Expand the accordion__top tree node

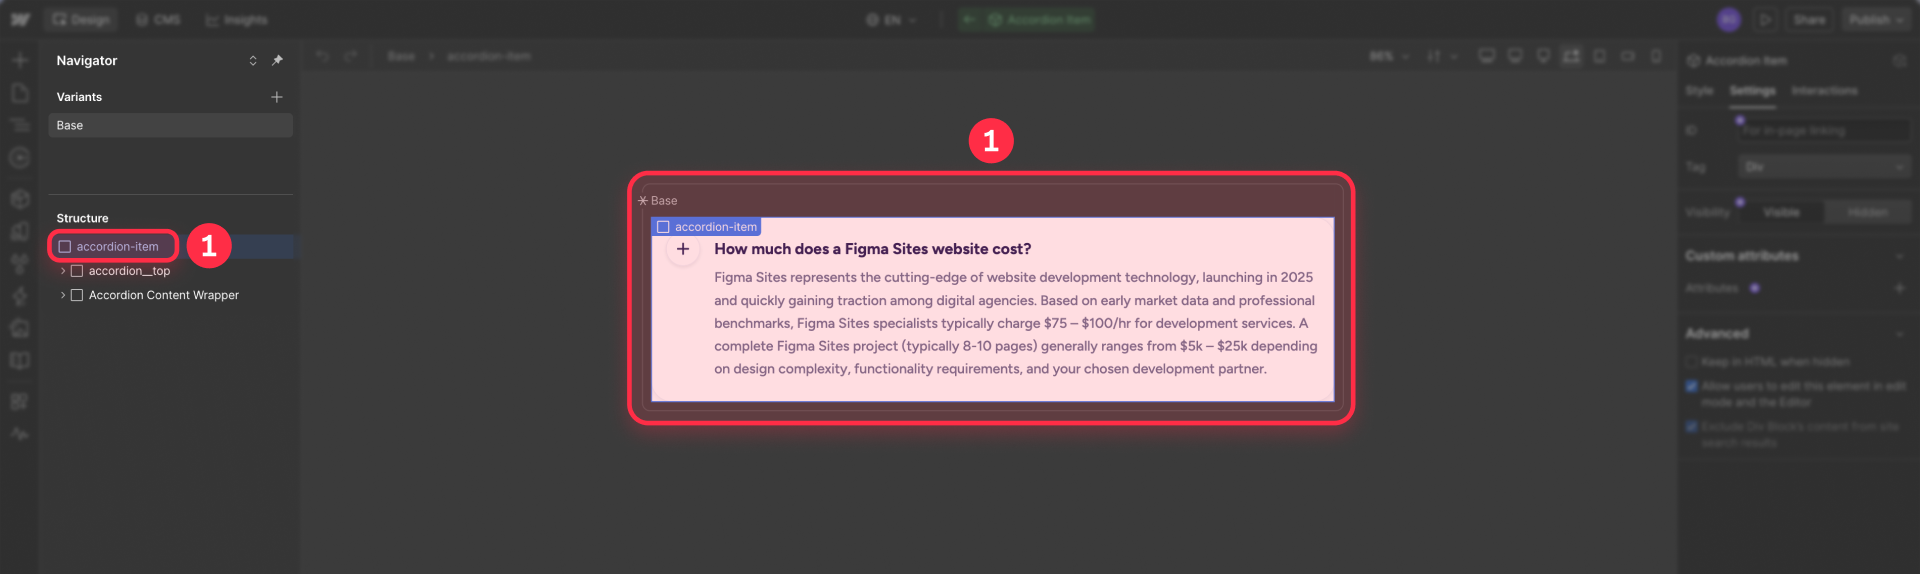coord(63,271)
